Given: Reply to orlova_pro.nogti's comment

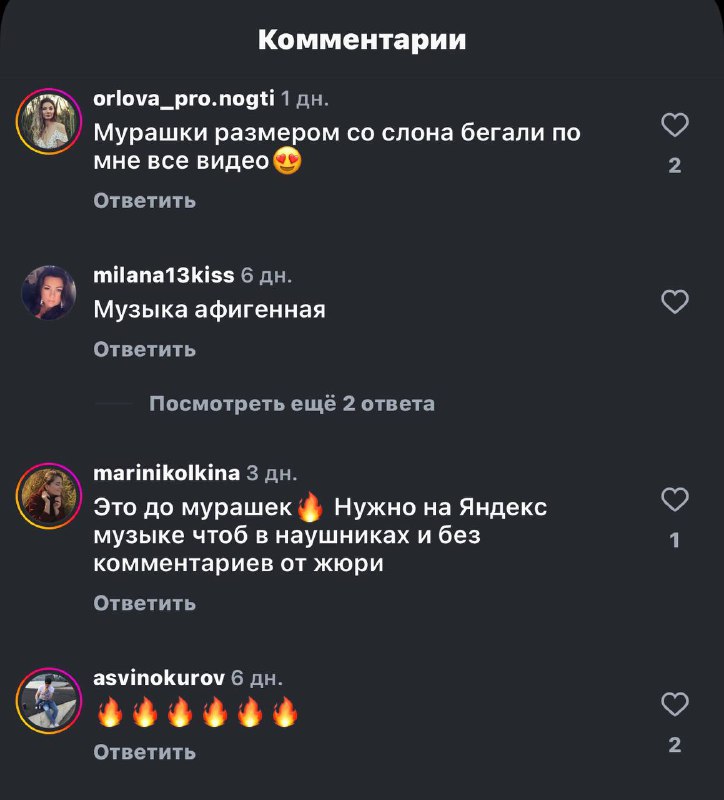Looking at the screenshot, I should [x=144, y=201].
